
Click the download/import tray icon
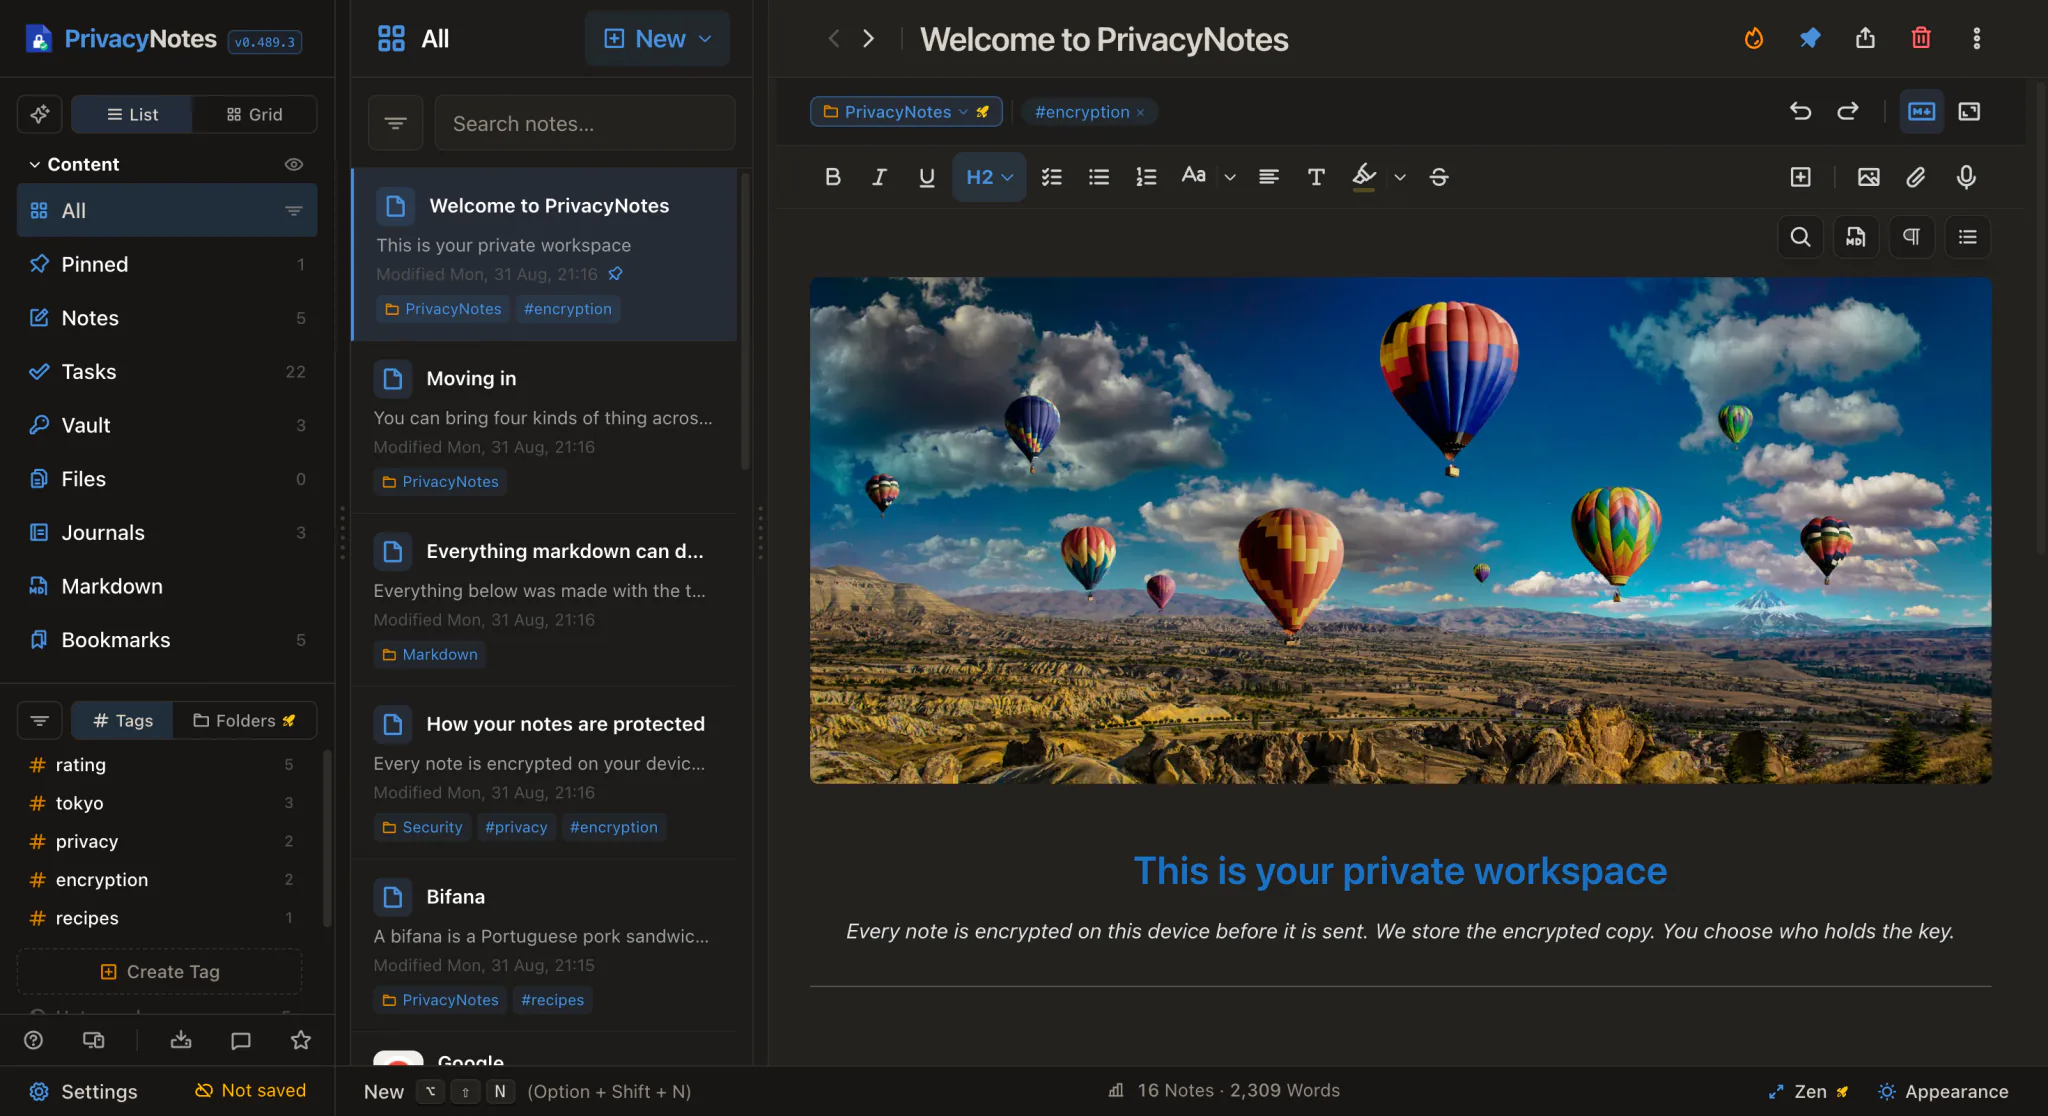[x=181, y=1040]
